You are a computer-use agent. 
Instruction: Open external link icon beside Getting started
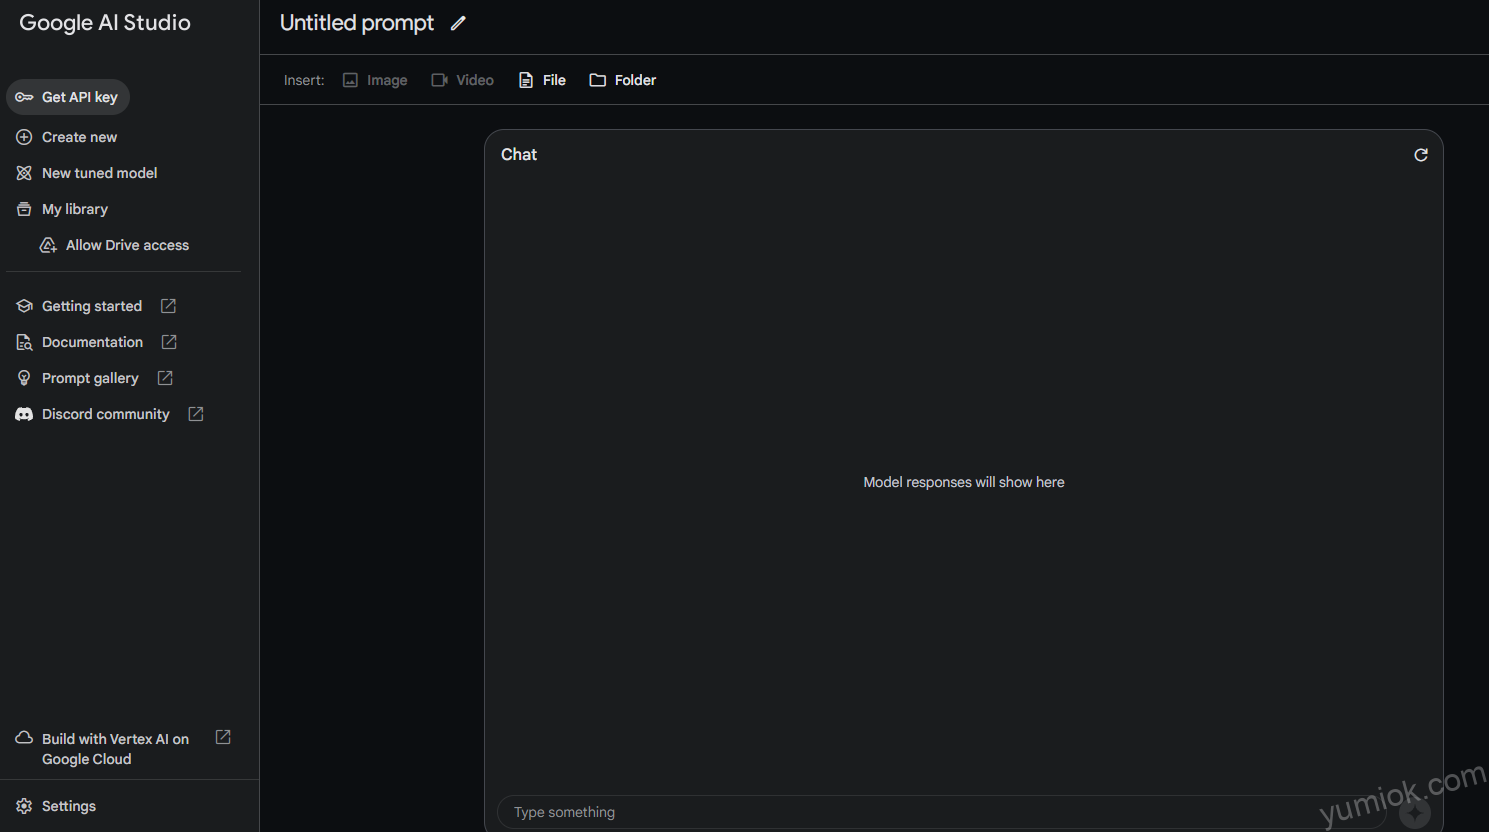click(168, 306)
